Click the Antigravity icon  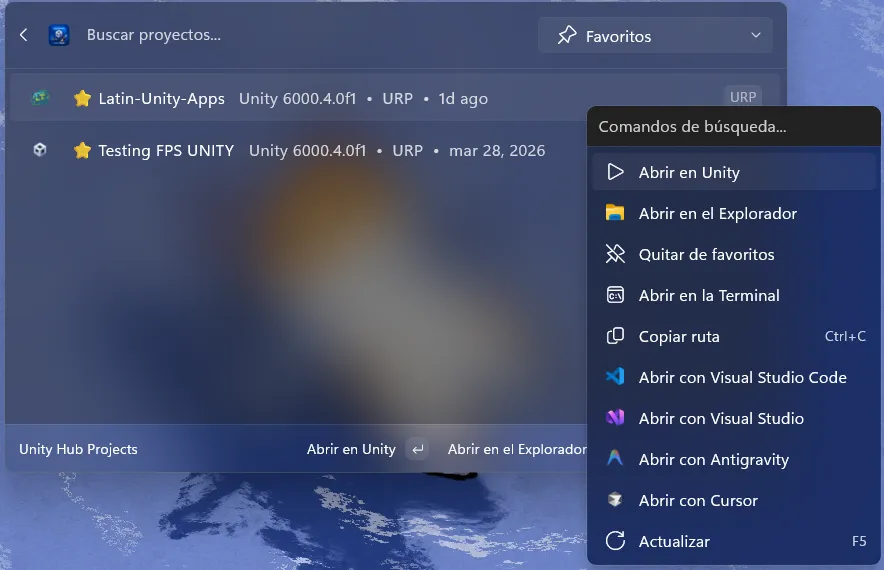pyautogui.click(x=615, y=458)
